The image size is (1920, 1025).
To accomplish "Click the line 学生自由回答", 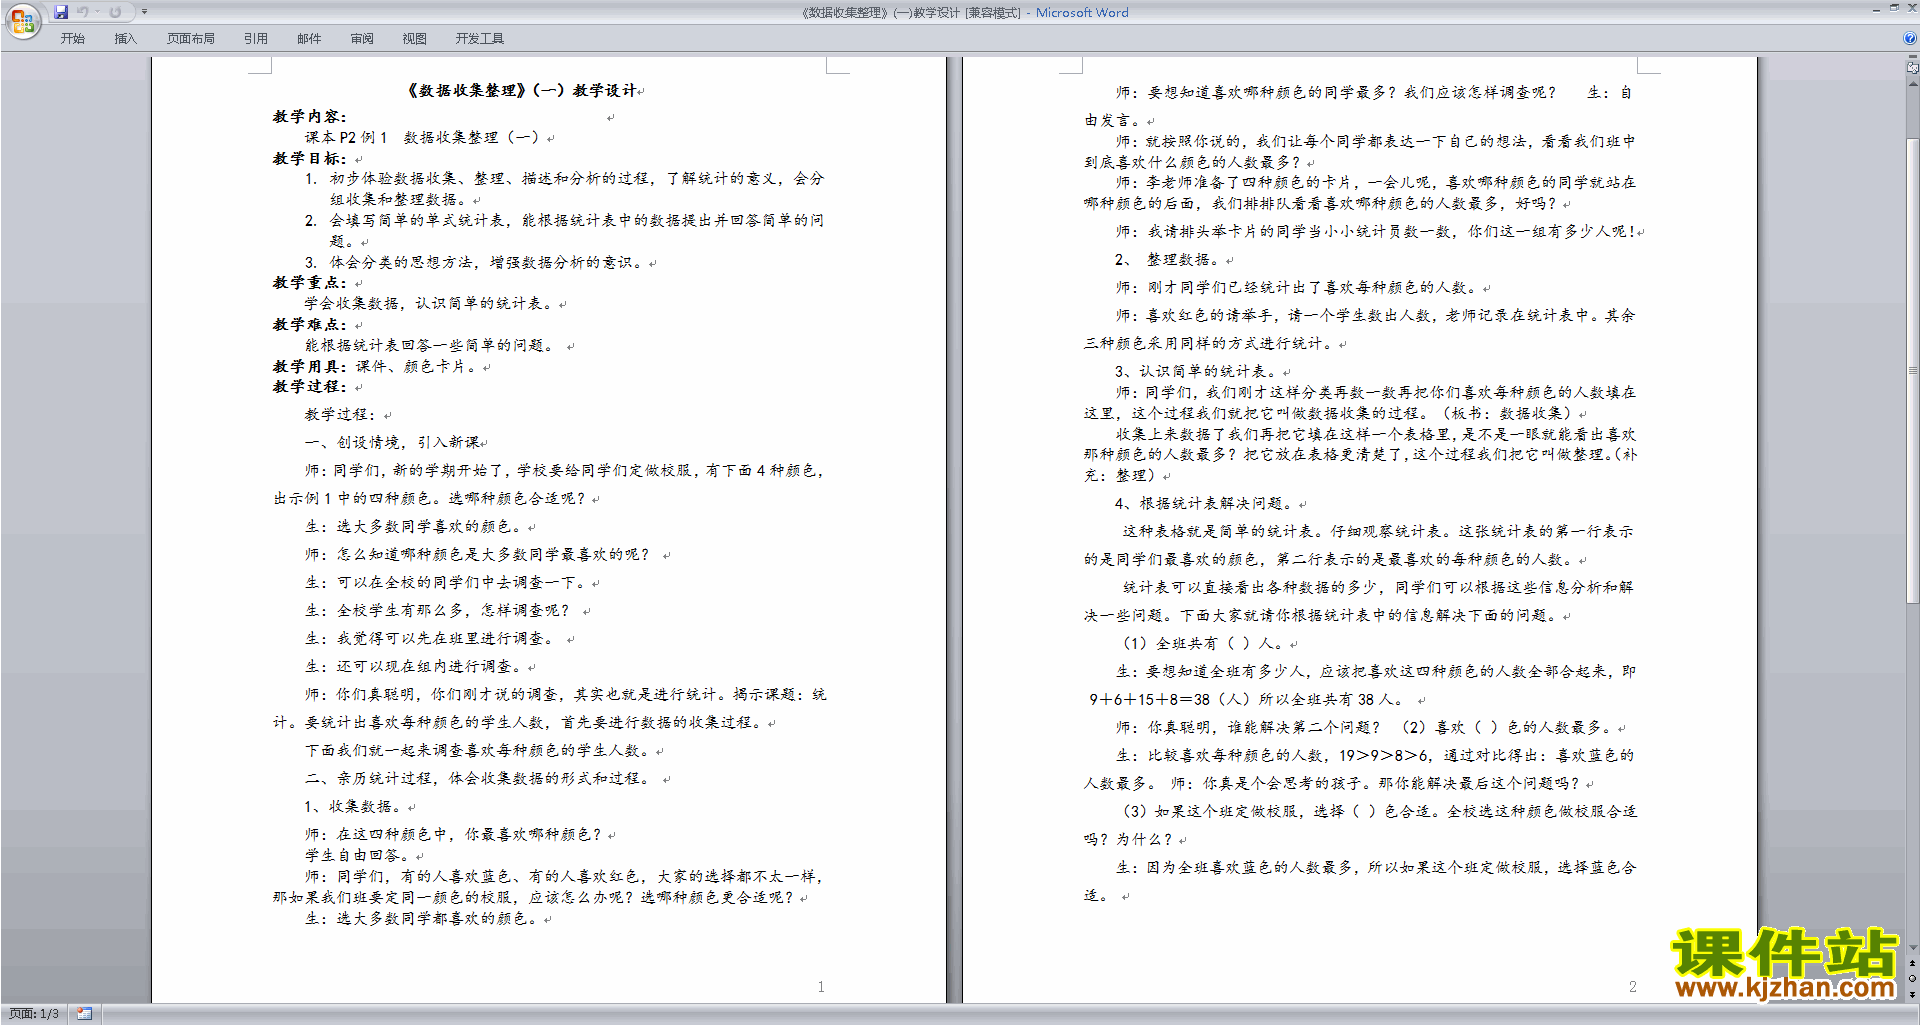I will pos(358,855).
